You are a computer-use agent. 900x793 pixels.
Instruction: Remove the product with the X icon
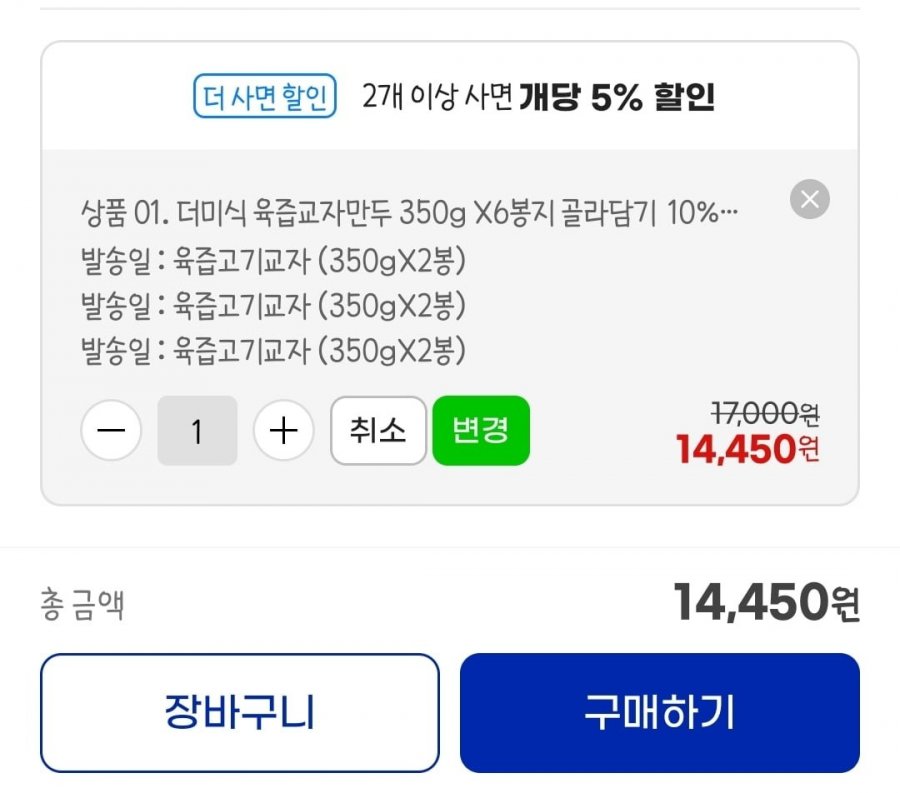pyautogui.click(x=809, y=200)
